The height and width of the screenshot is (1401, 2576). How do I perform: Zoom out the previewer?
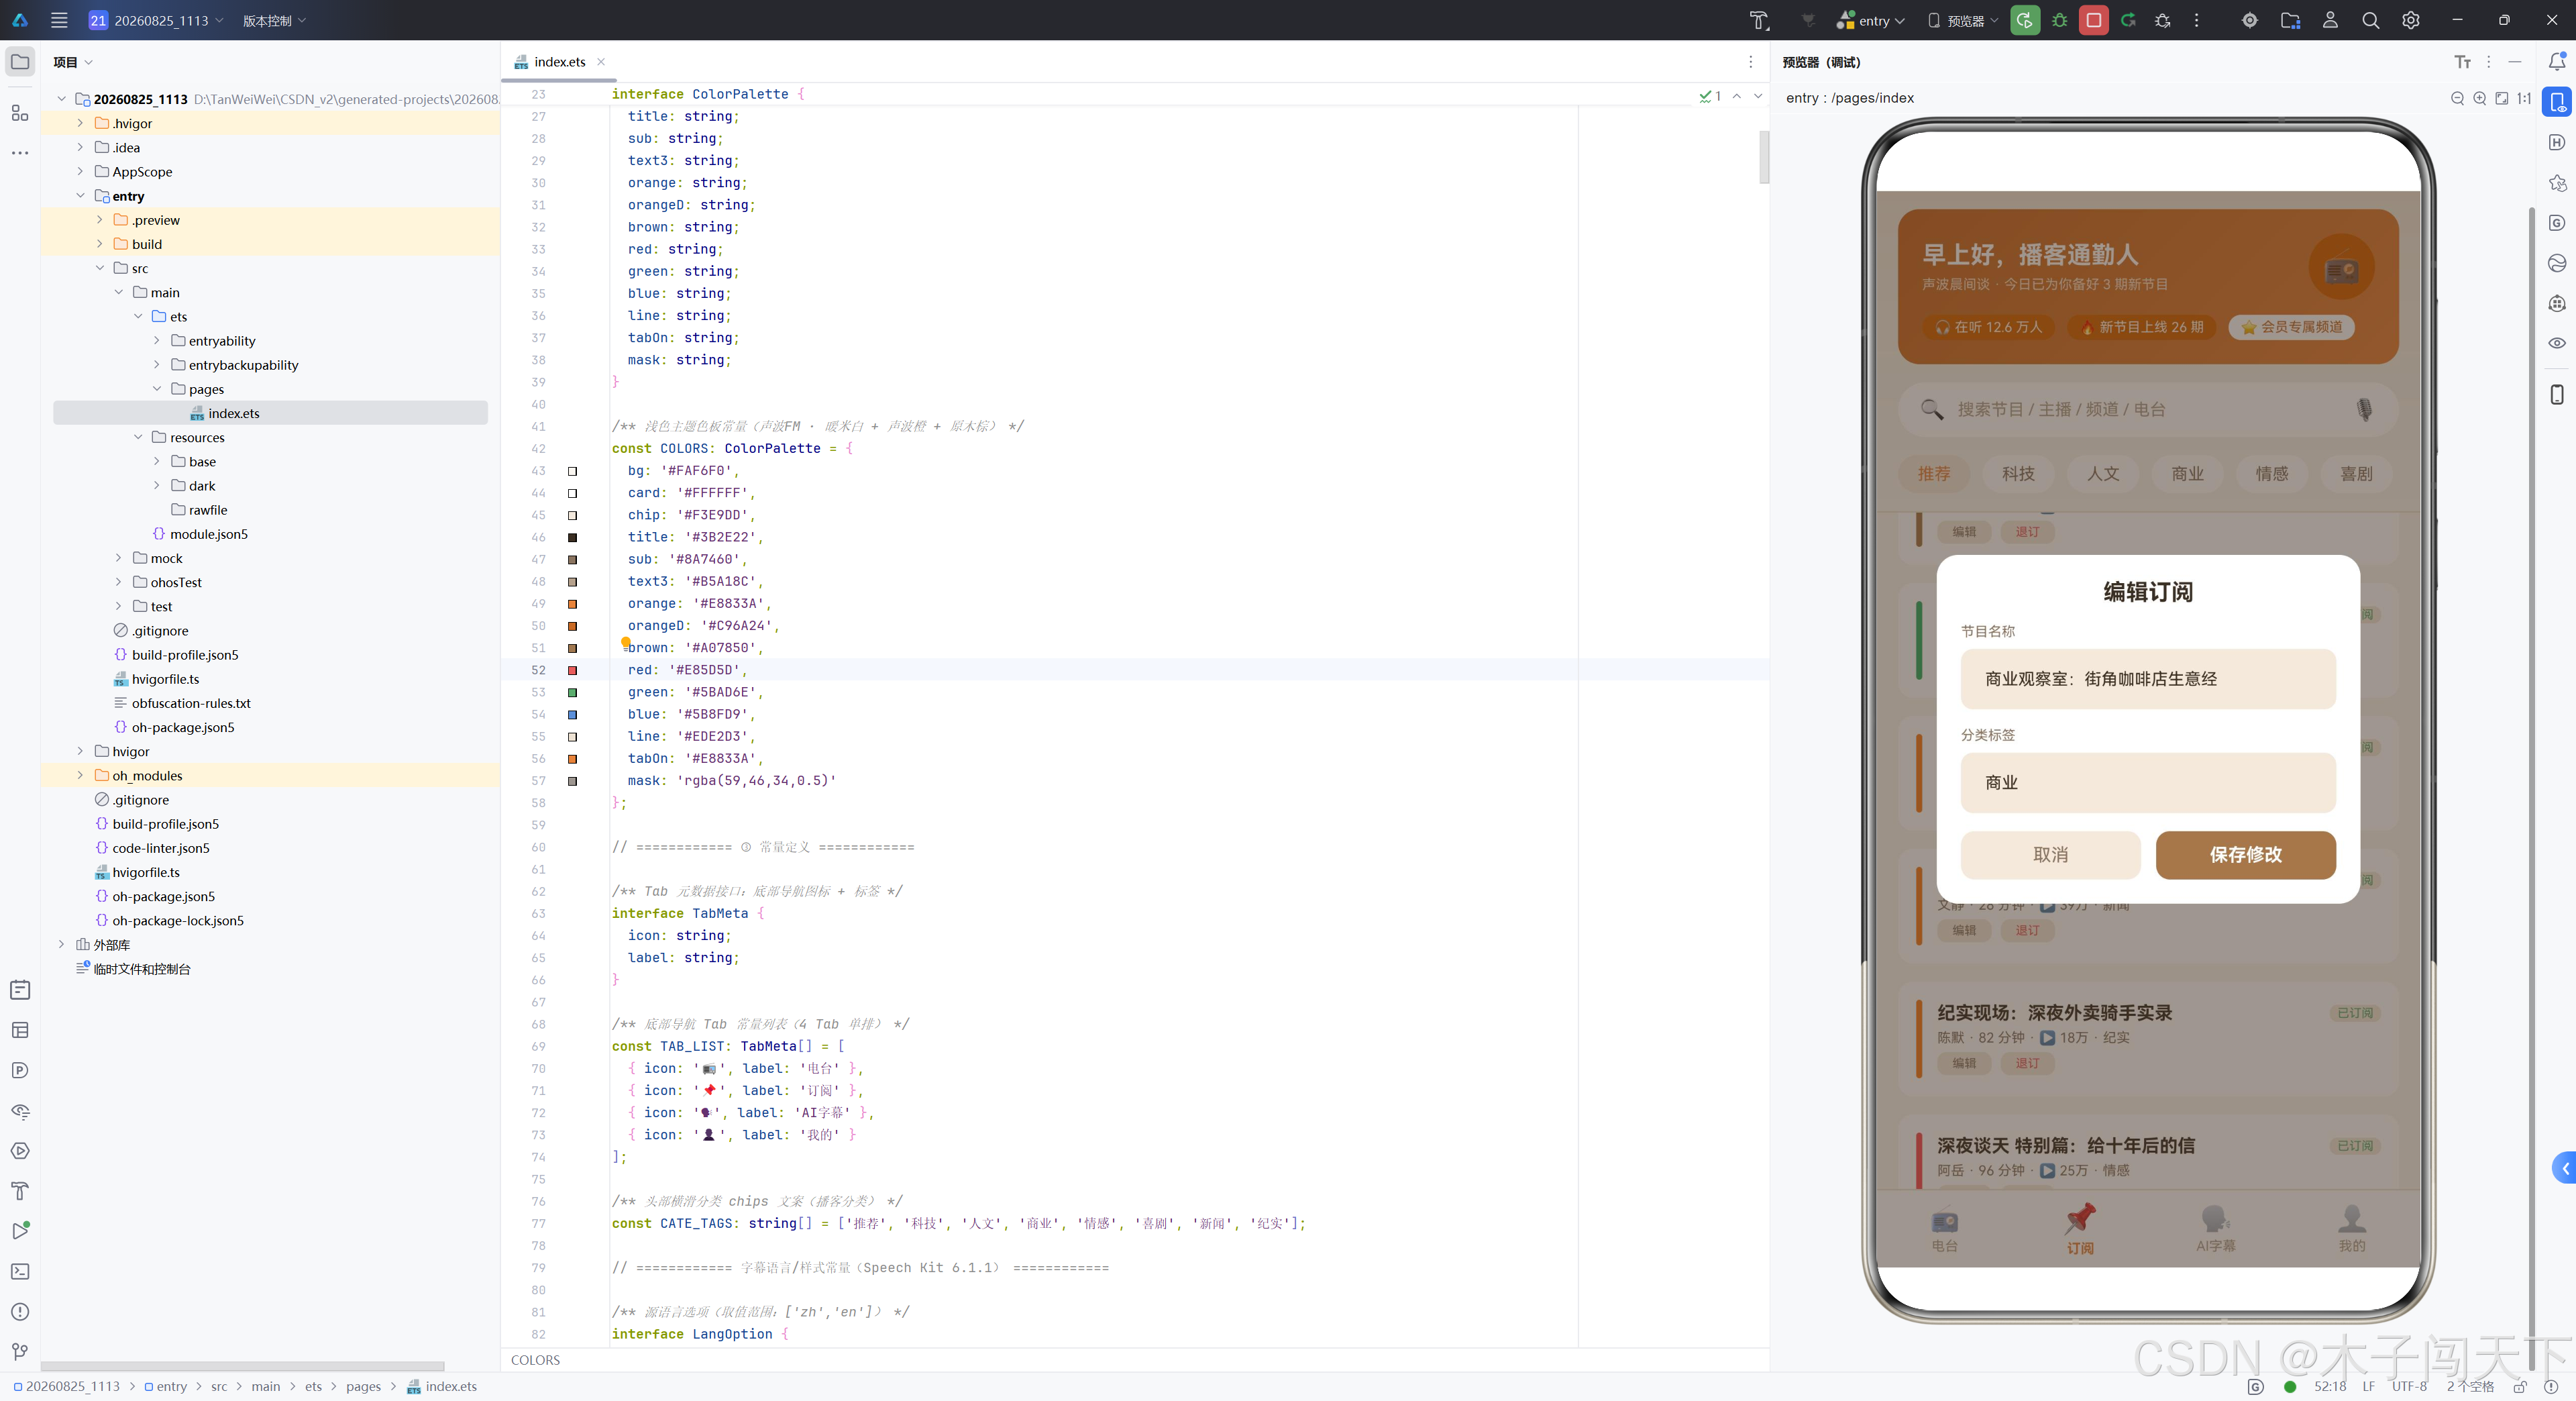(2457, 98)
